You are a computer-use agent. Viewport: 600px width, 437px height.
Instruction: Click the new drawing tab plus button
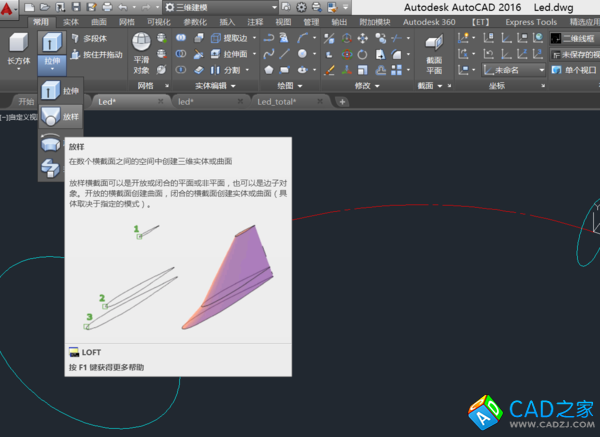pyautogui.click(x=342, y=102)
